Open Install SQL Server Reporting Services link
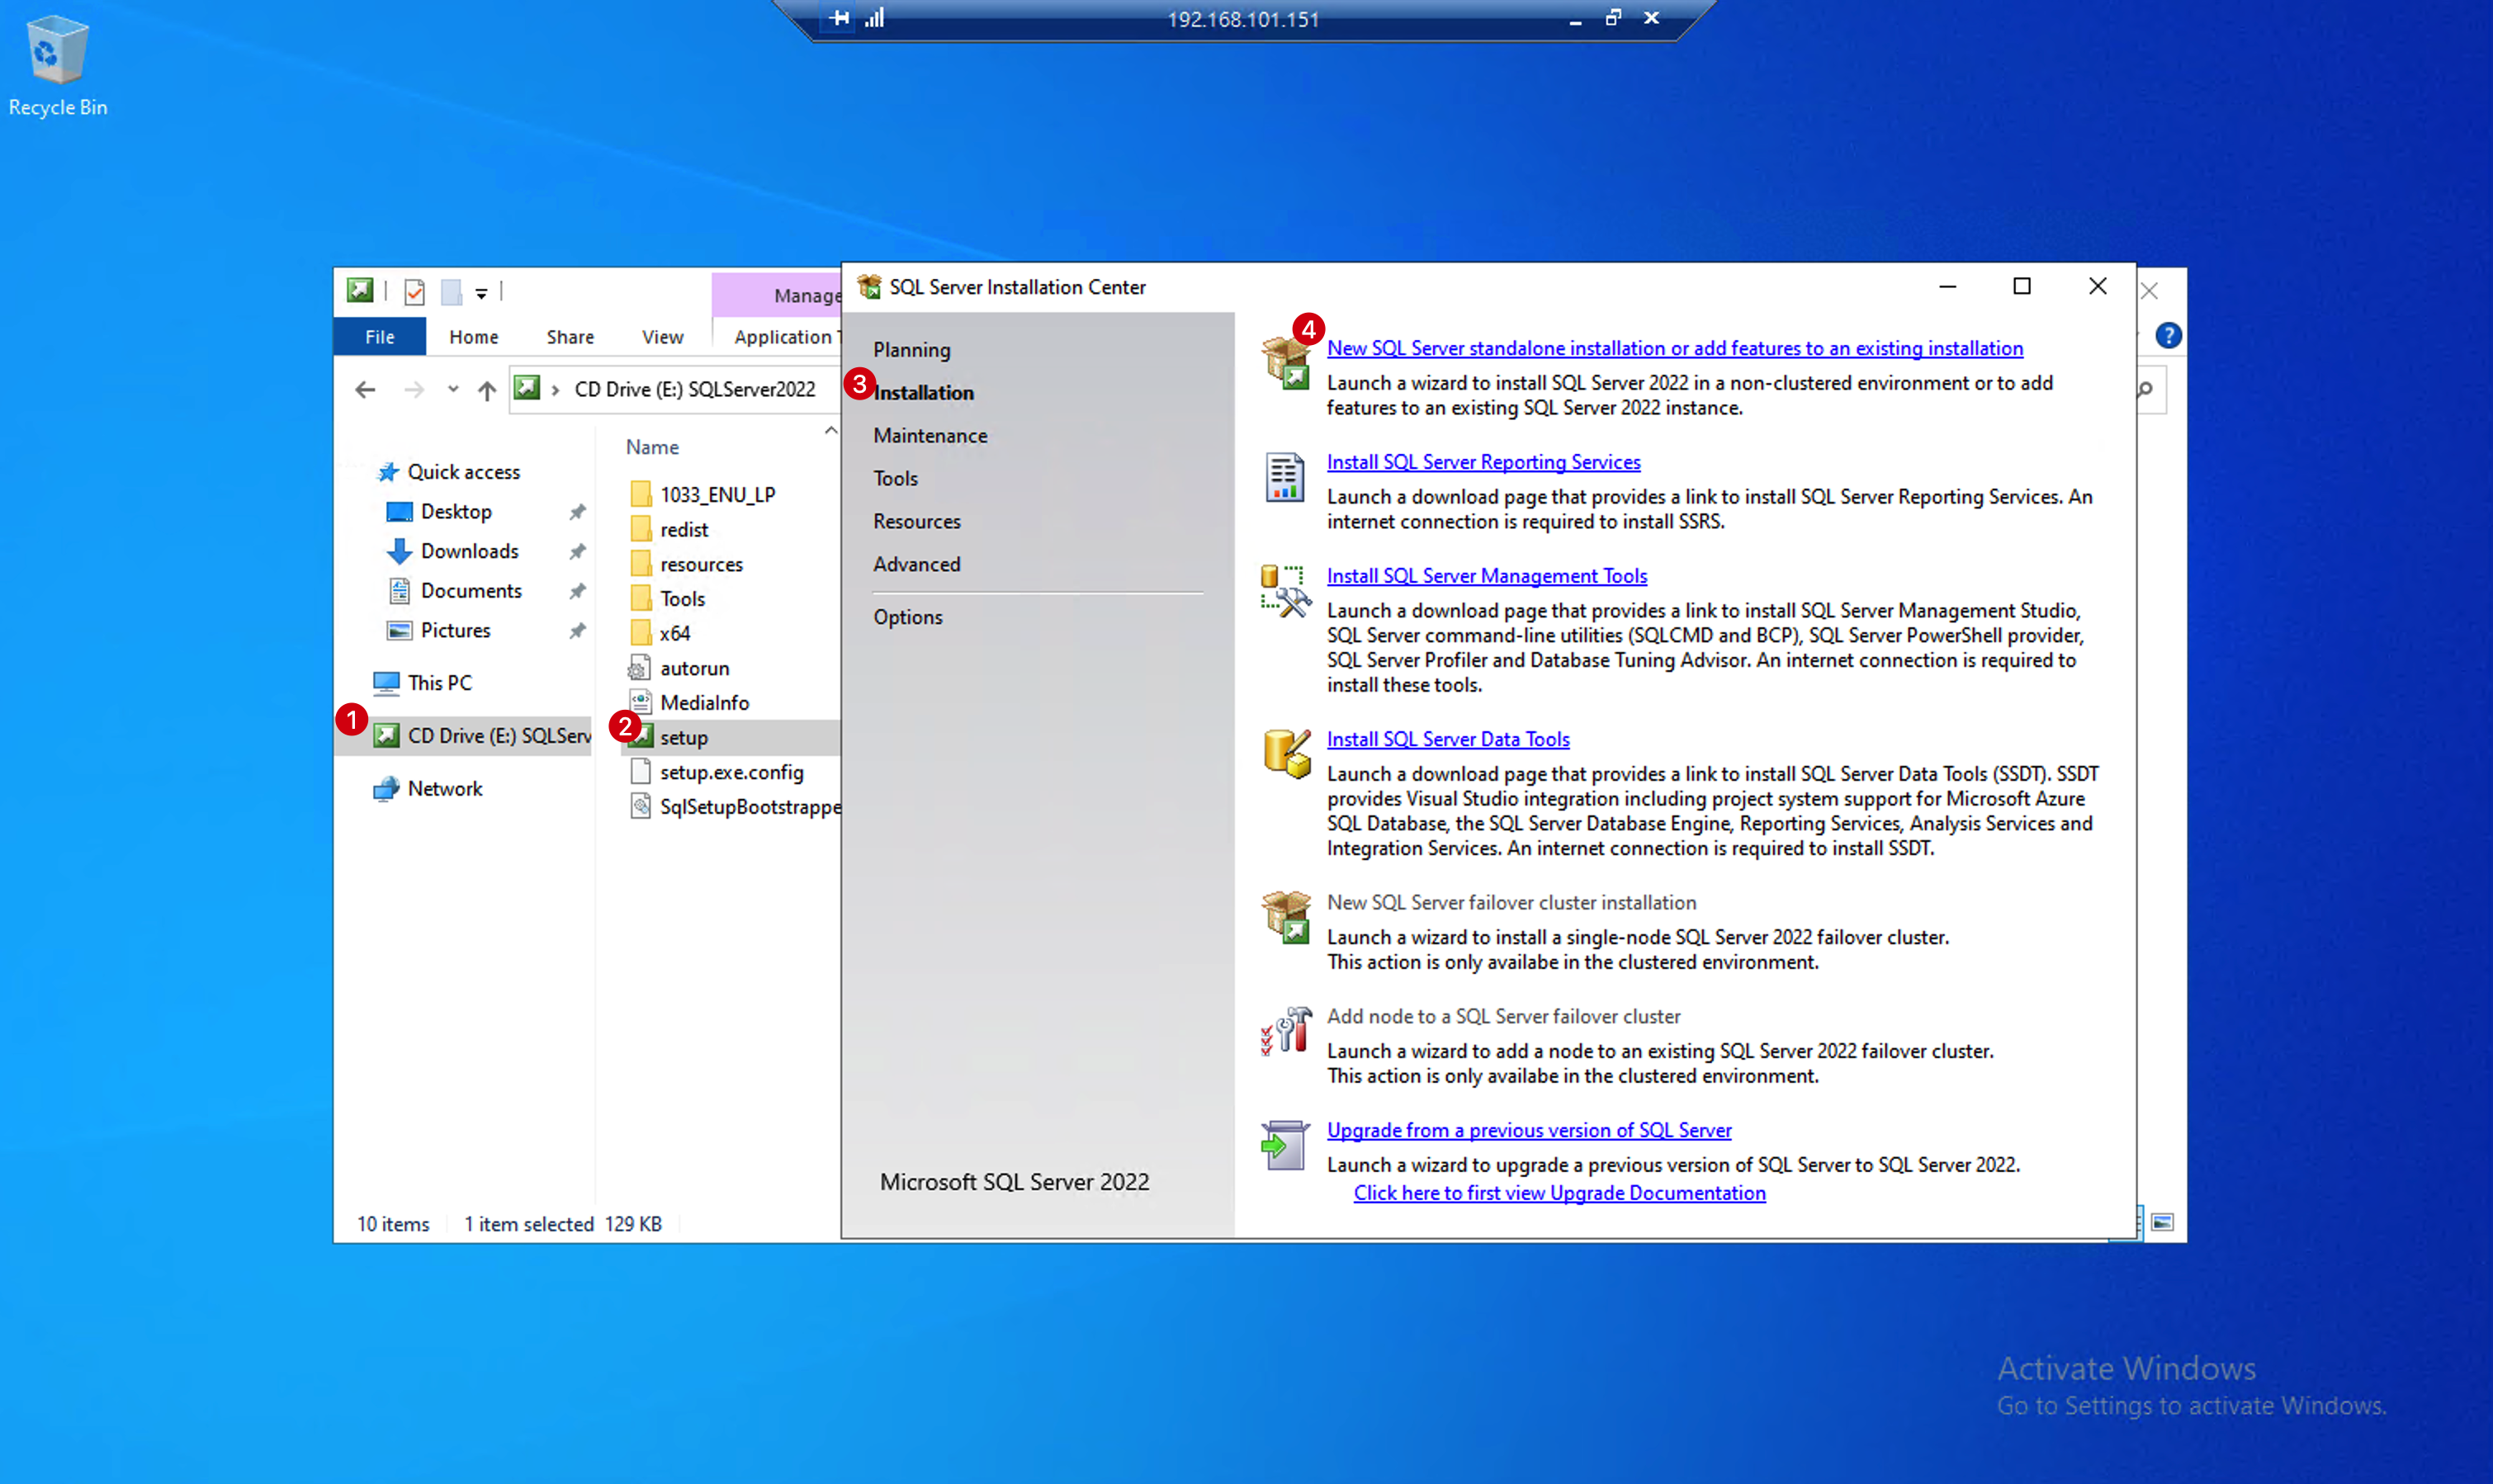 pos(1483,462)
